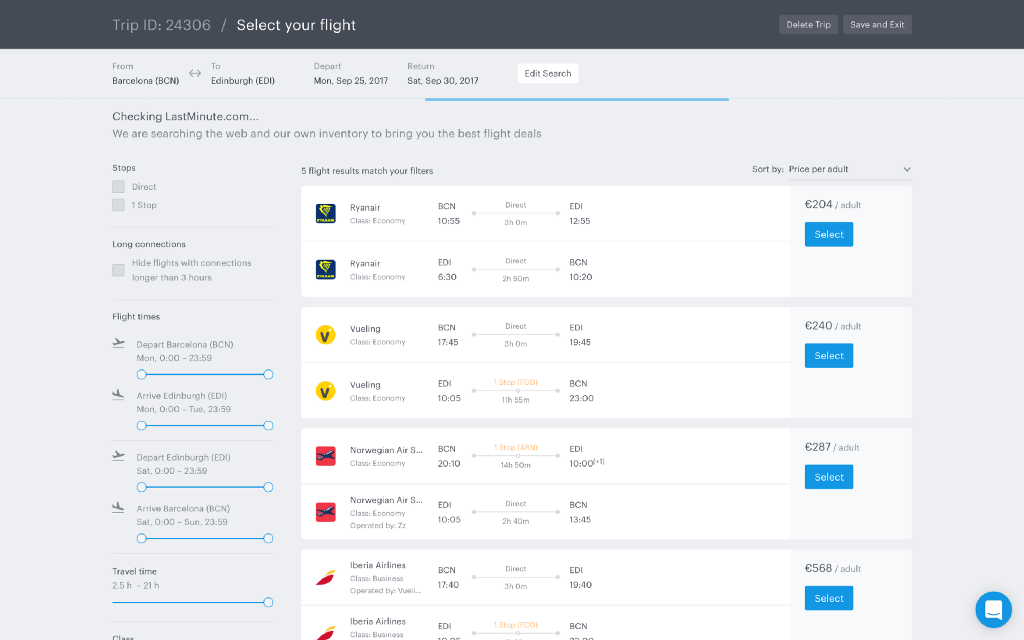Click the To Edinburgh (EDI) field
Image resolution: width=1024 pixels, height=640 pixels.
coord(243,74)
